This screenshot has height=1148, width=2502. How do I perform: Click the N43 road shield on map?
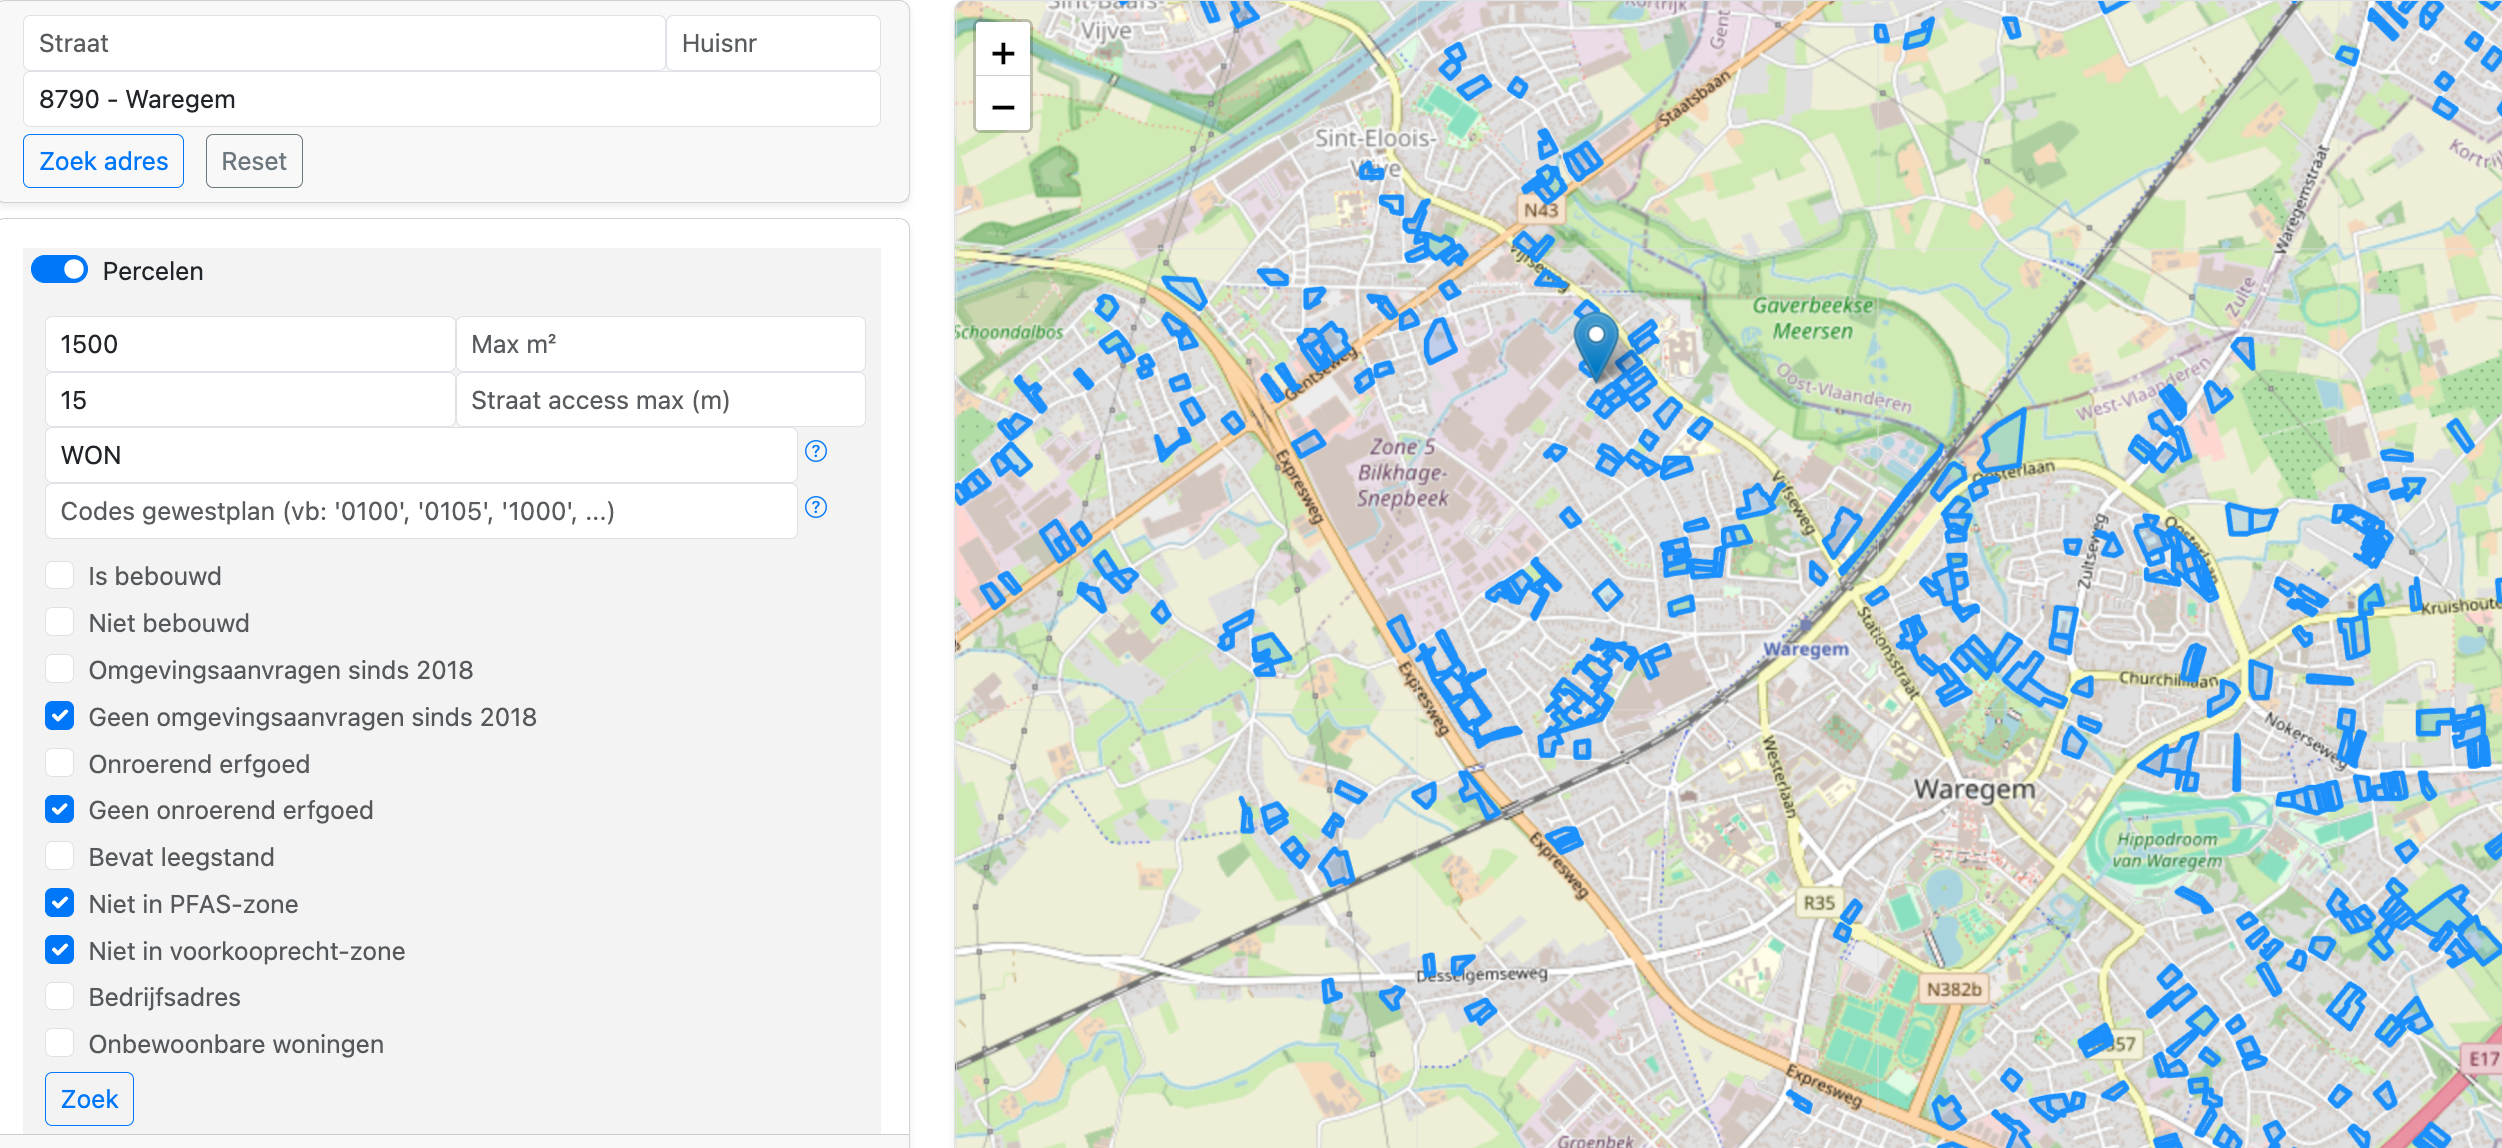click(x=1540, y=210)
